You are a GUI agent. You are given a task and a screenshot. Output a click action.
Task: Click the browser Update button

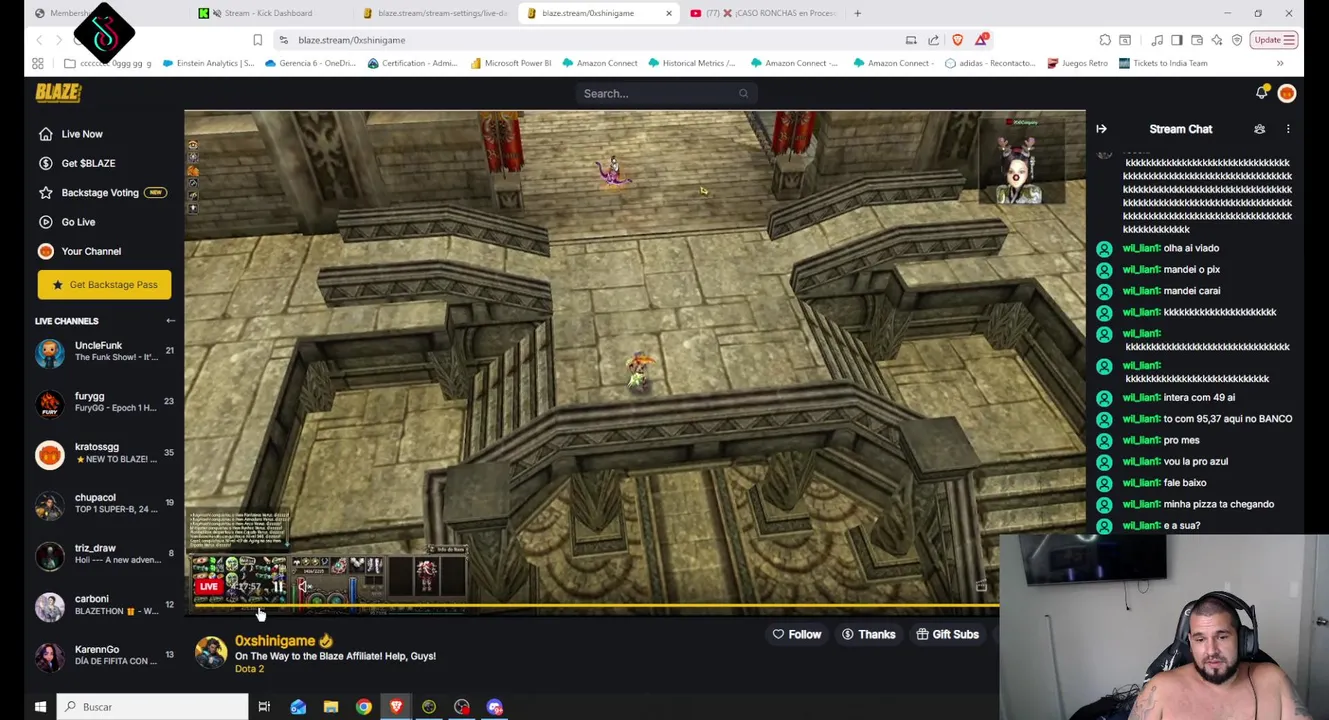click(1275, 40)
